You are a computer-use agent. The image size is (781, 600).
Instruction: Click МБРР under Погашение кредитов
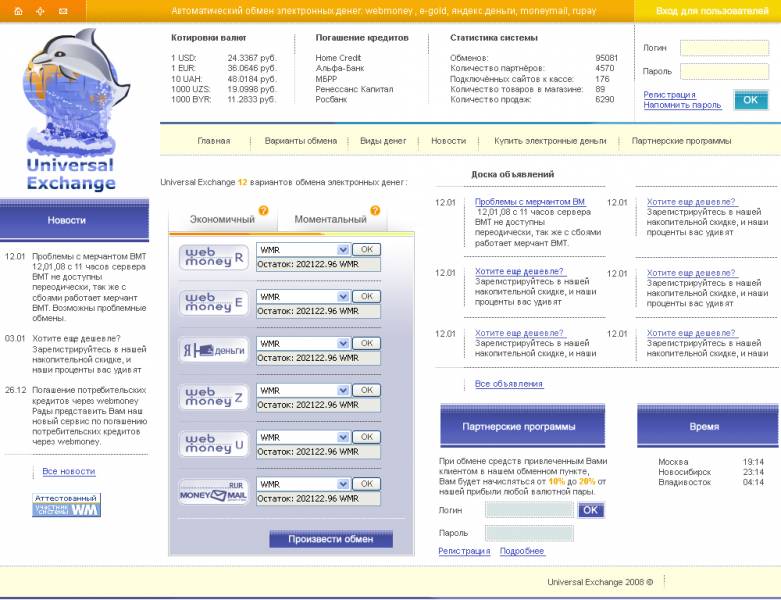tap(326, 79)
